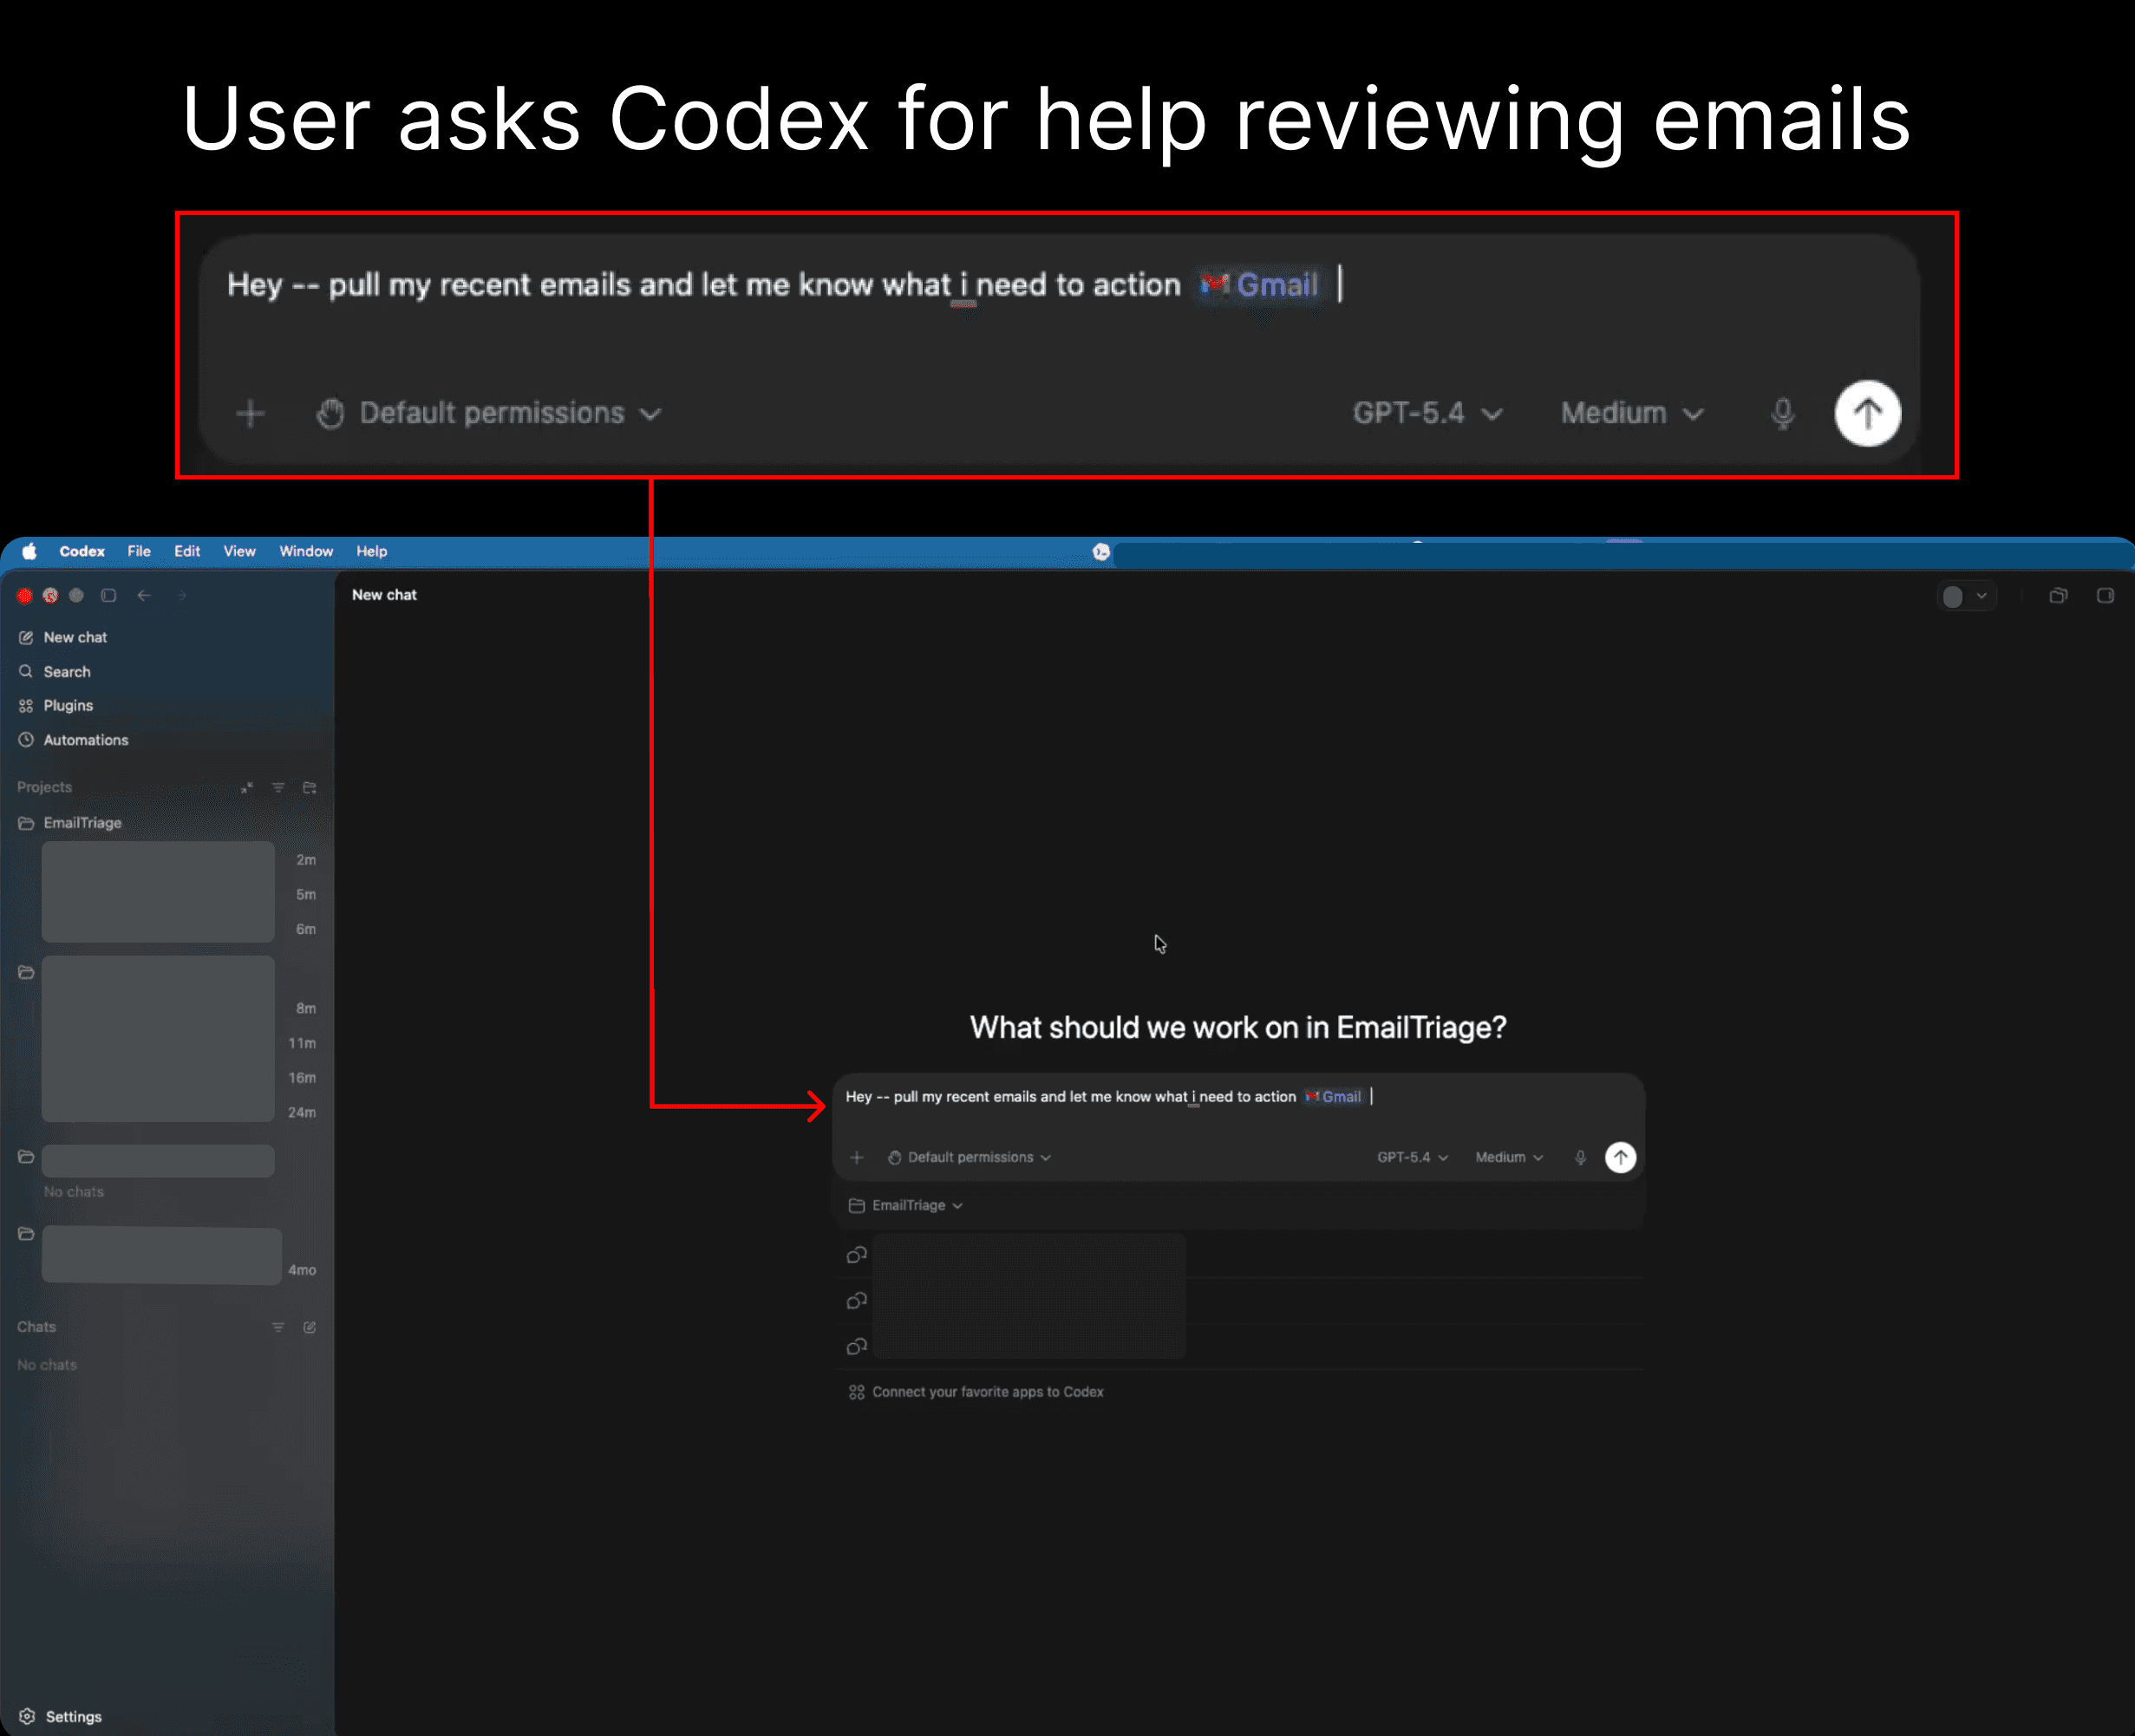Open the Codex menu in the menu bar
This screenshot has width=2135, height=1736.
click(82, 551)
